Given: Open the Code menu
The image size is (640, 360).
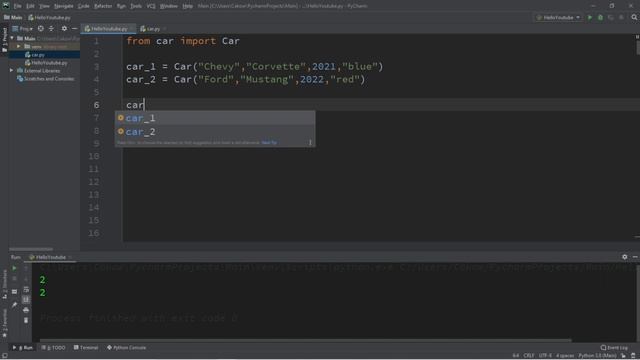Looking at the screenshot, I should point(84,6).
